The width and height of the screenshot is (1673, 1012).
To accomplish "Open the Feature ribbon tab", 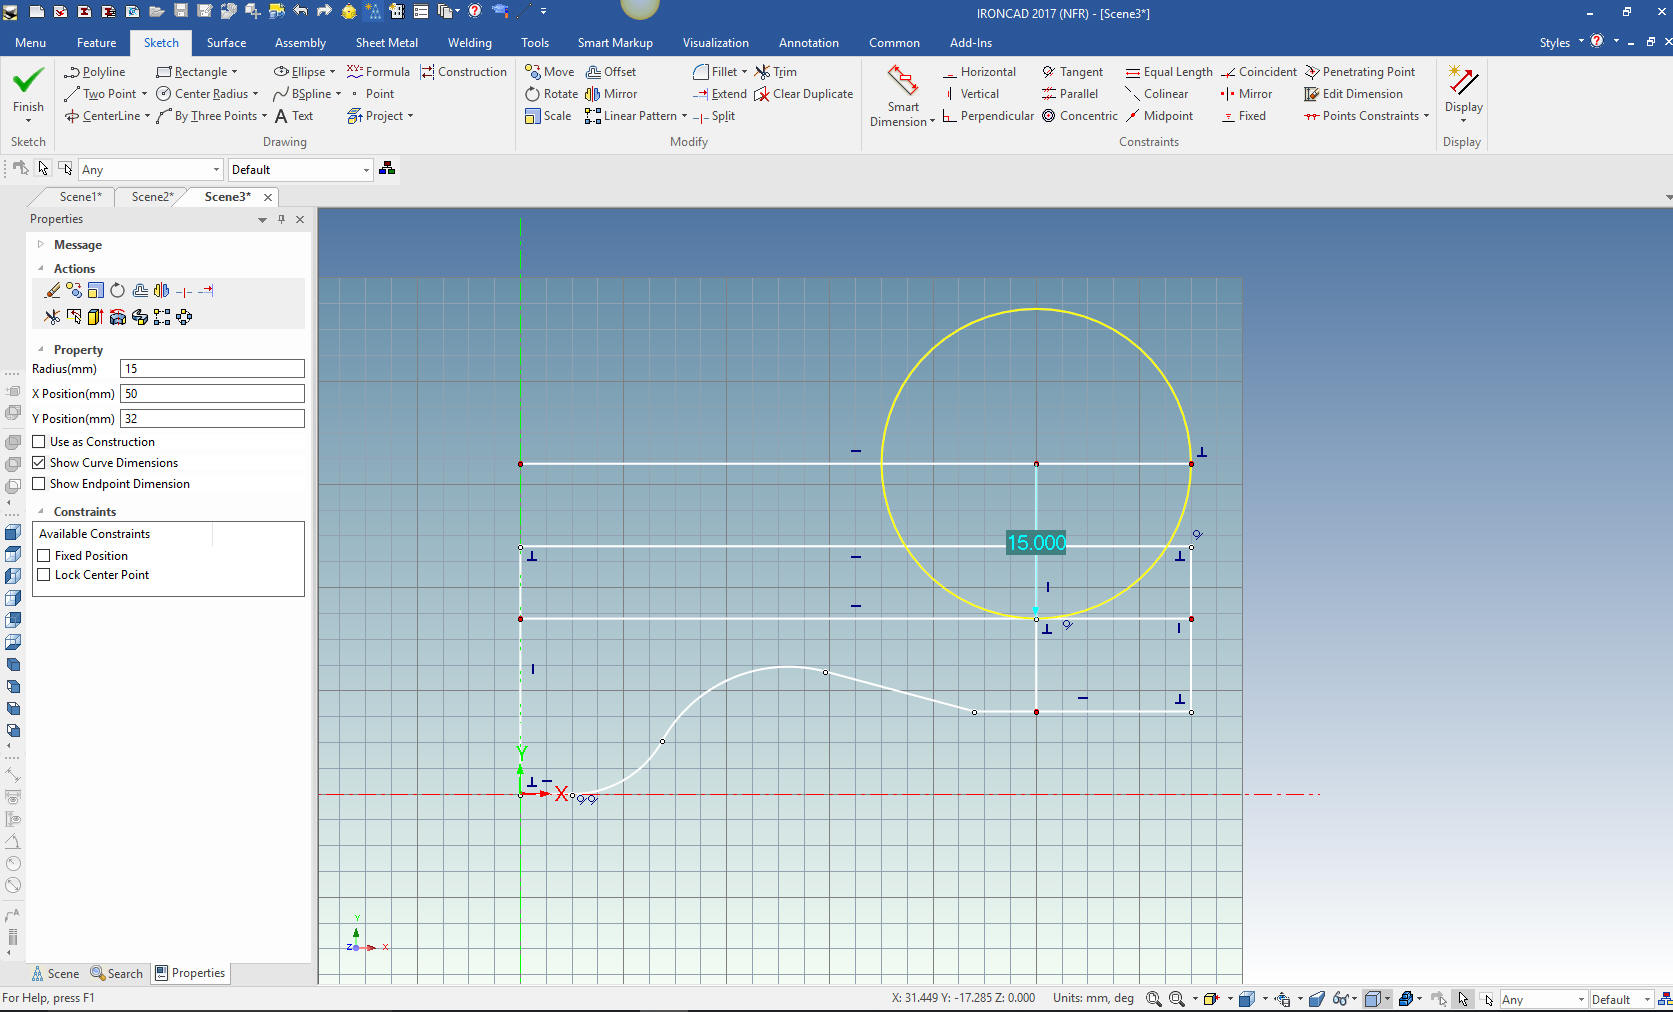I will pos(96,43).
